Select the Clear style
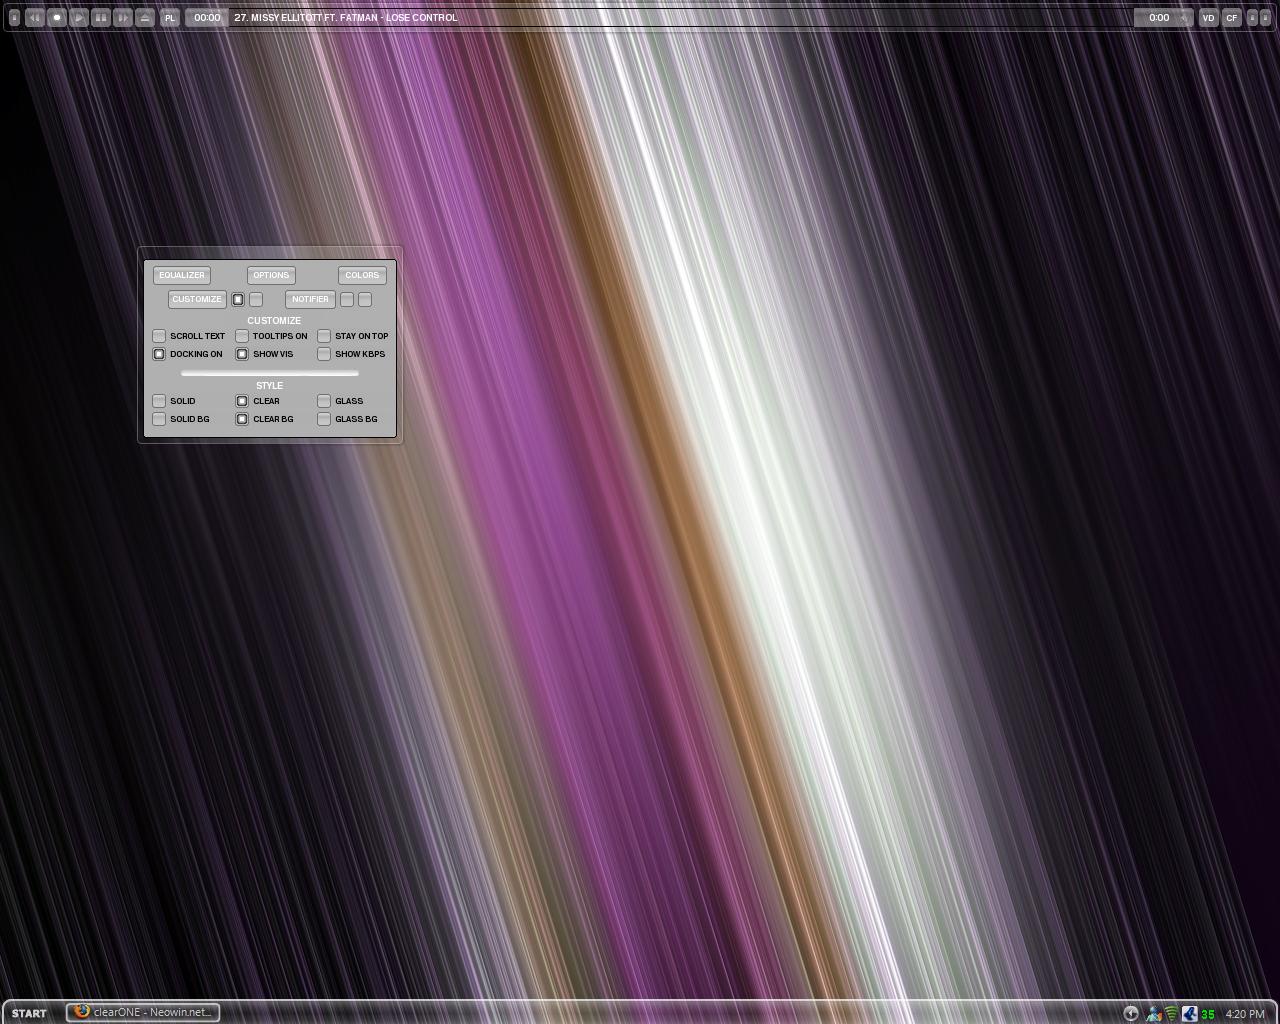Screen dimensions: 1280x1024 coord(242,401)
